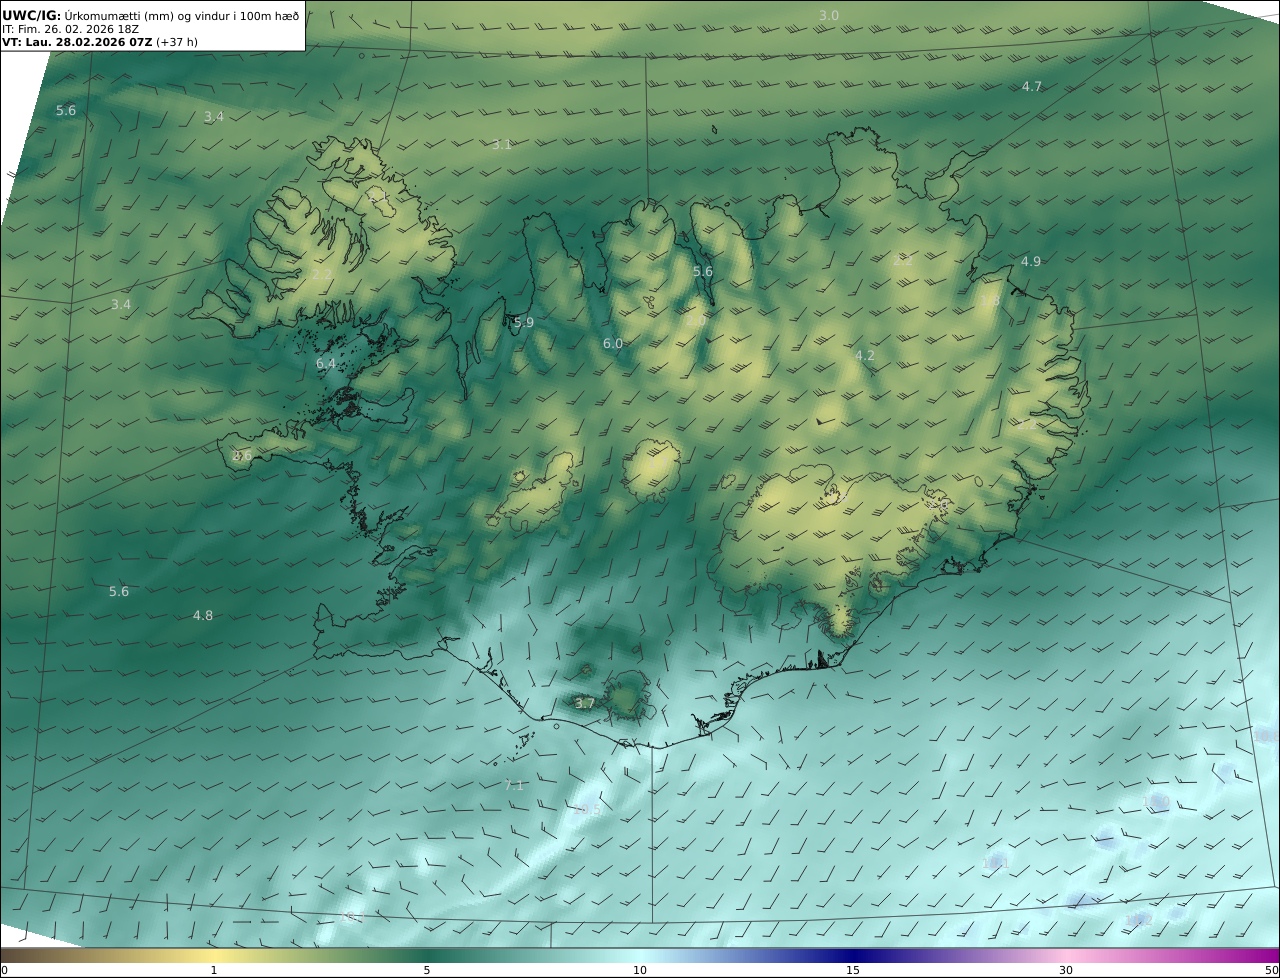
Task: Click the 3.0 value at top edge
Action: coord(829,16)
